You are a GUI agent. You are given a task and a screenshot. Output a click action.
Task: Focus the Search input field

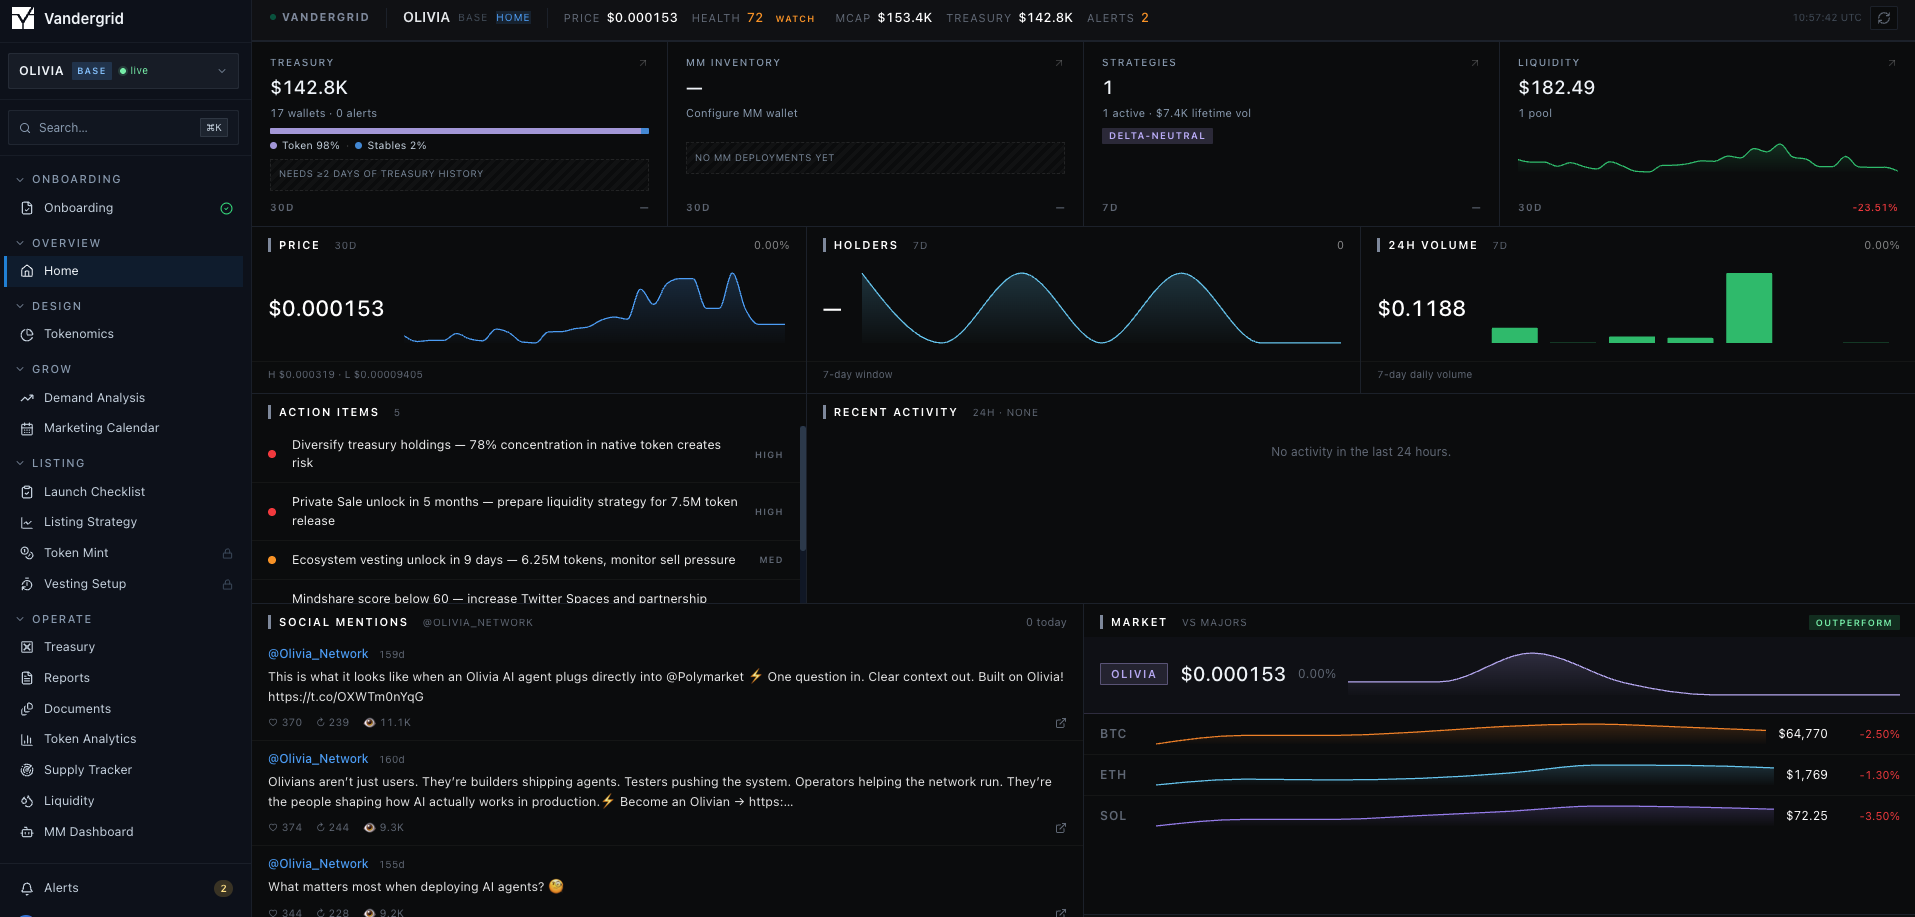point(123,128)
